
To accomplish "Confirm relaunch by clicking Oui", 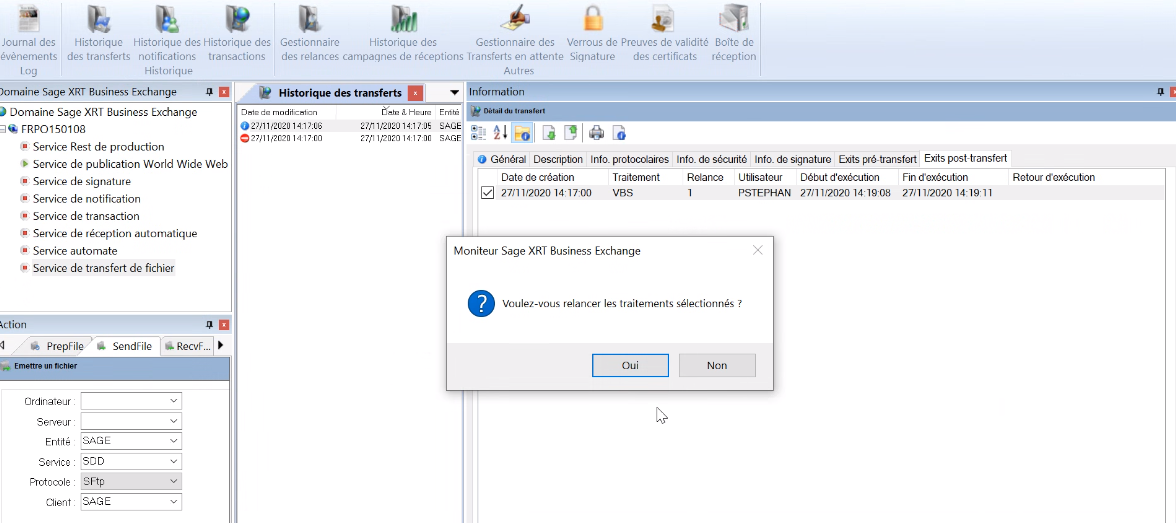I will (630, 366).
